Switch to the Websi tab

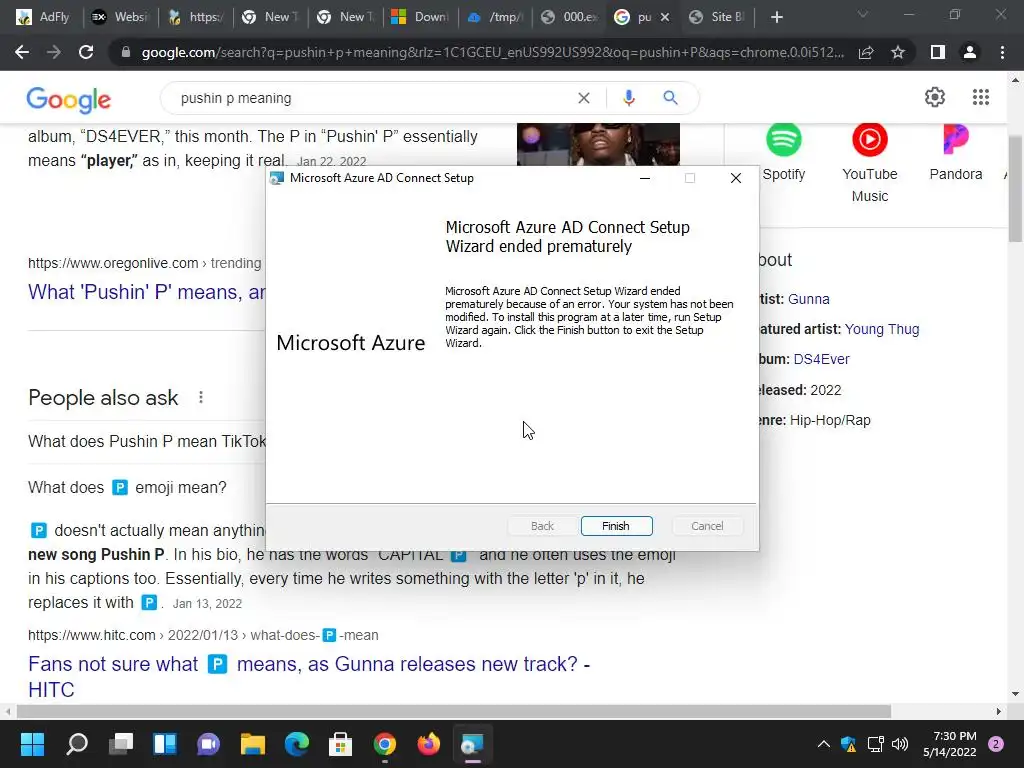pos(120,17)
